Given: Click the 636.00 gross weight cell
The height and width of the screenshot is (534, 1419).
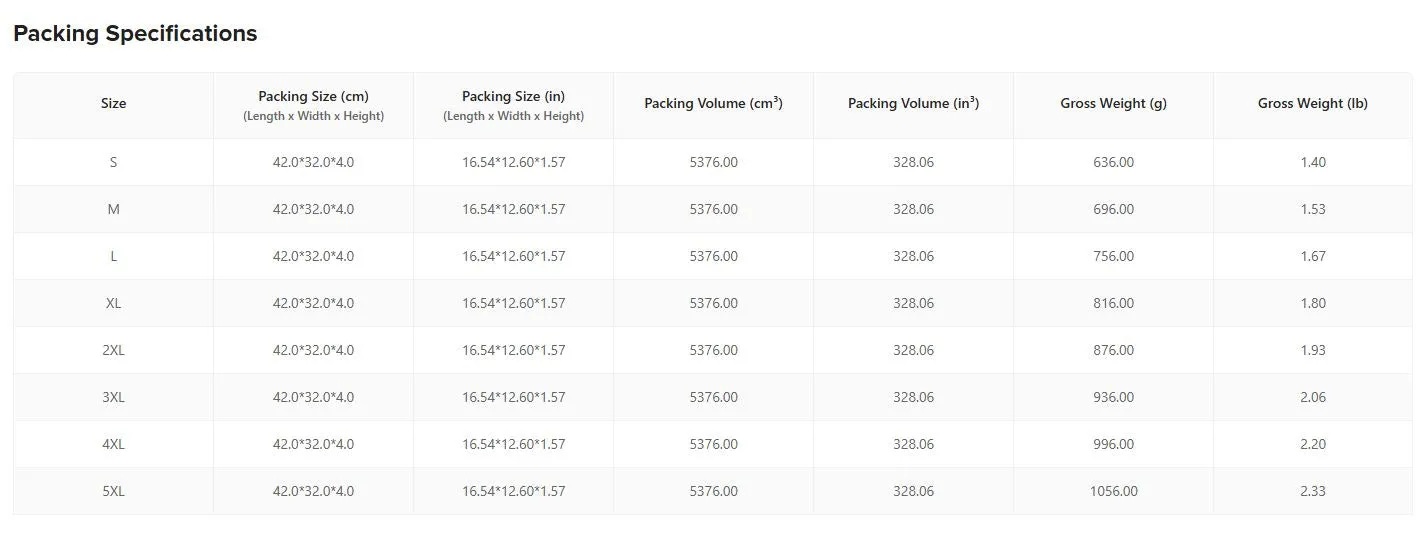Looking at the screenshot, I should pos(1113,162).
